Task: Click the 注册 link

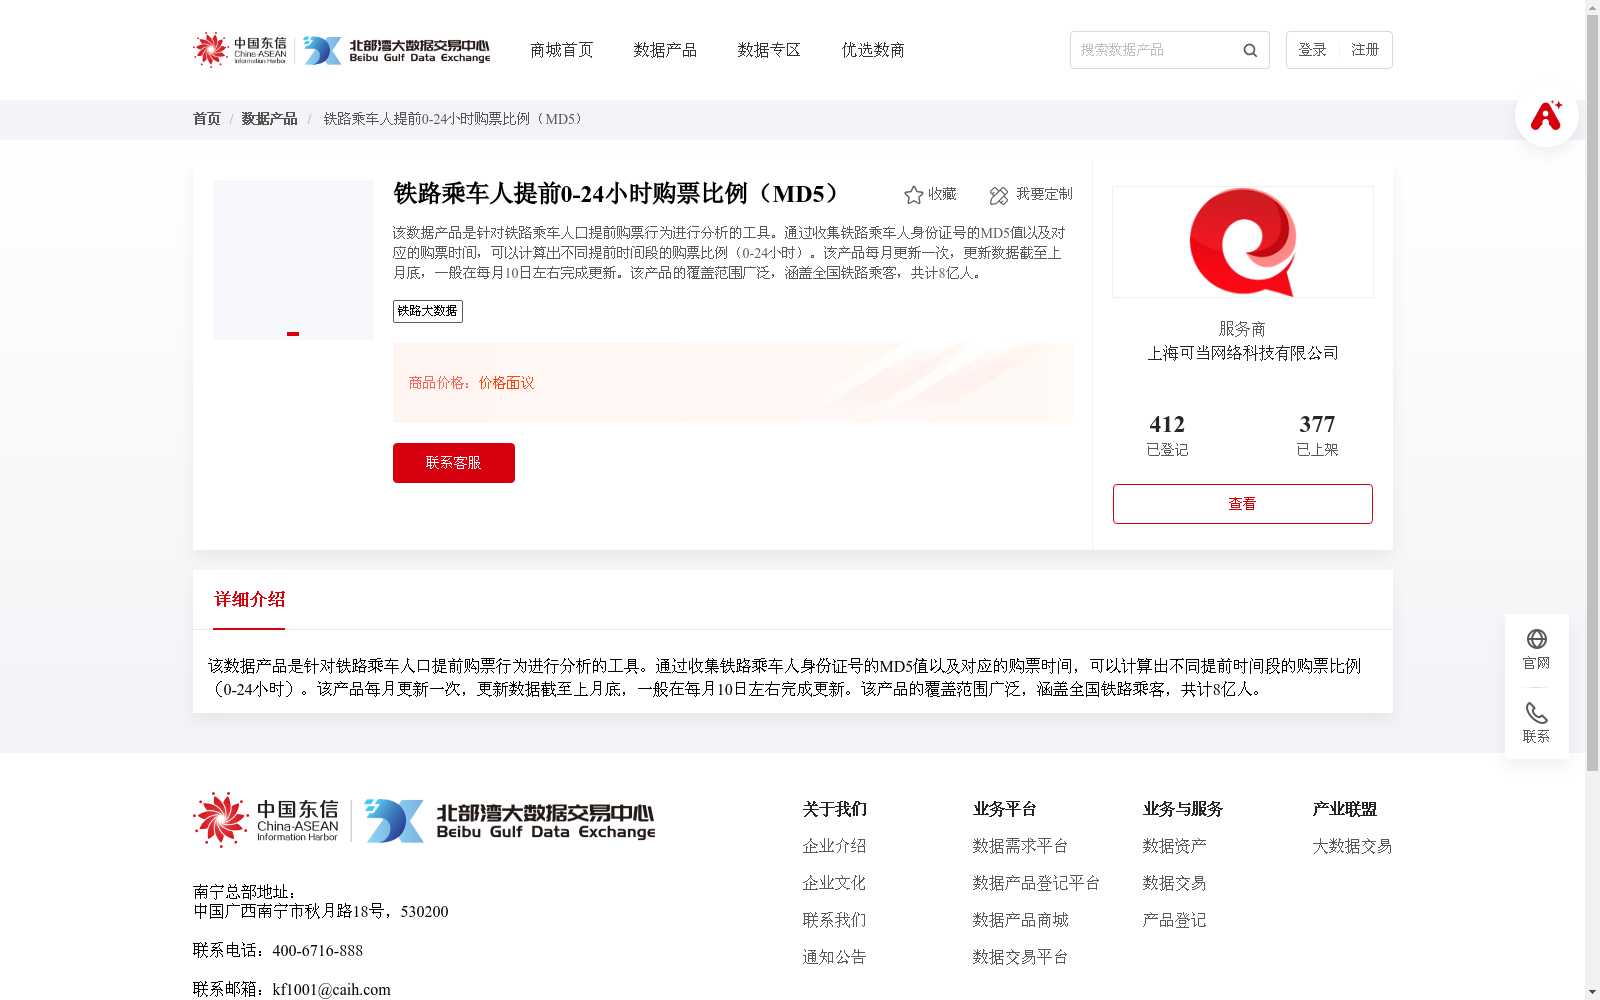Action: 1365,50
